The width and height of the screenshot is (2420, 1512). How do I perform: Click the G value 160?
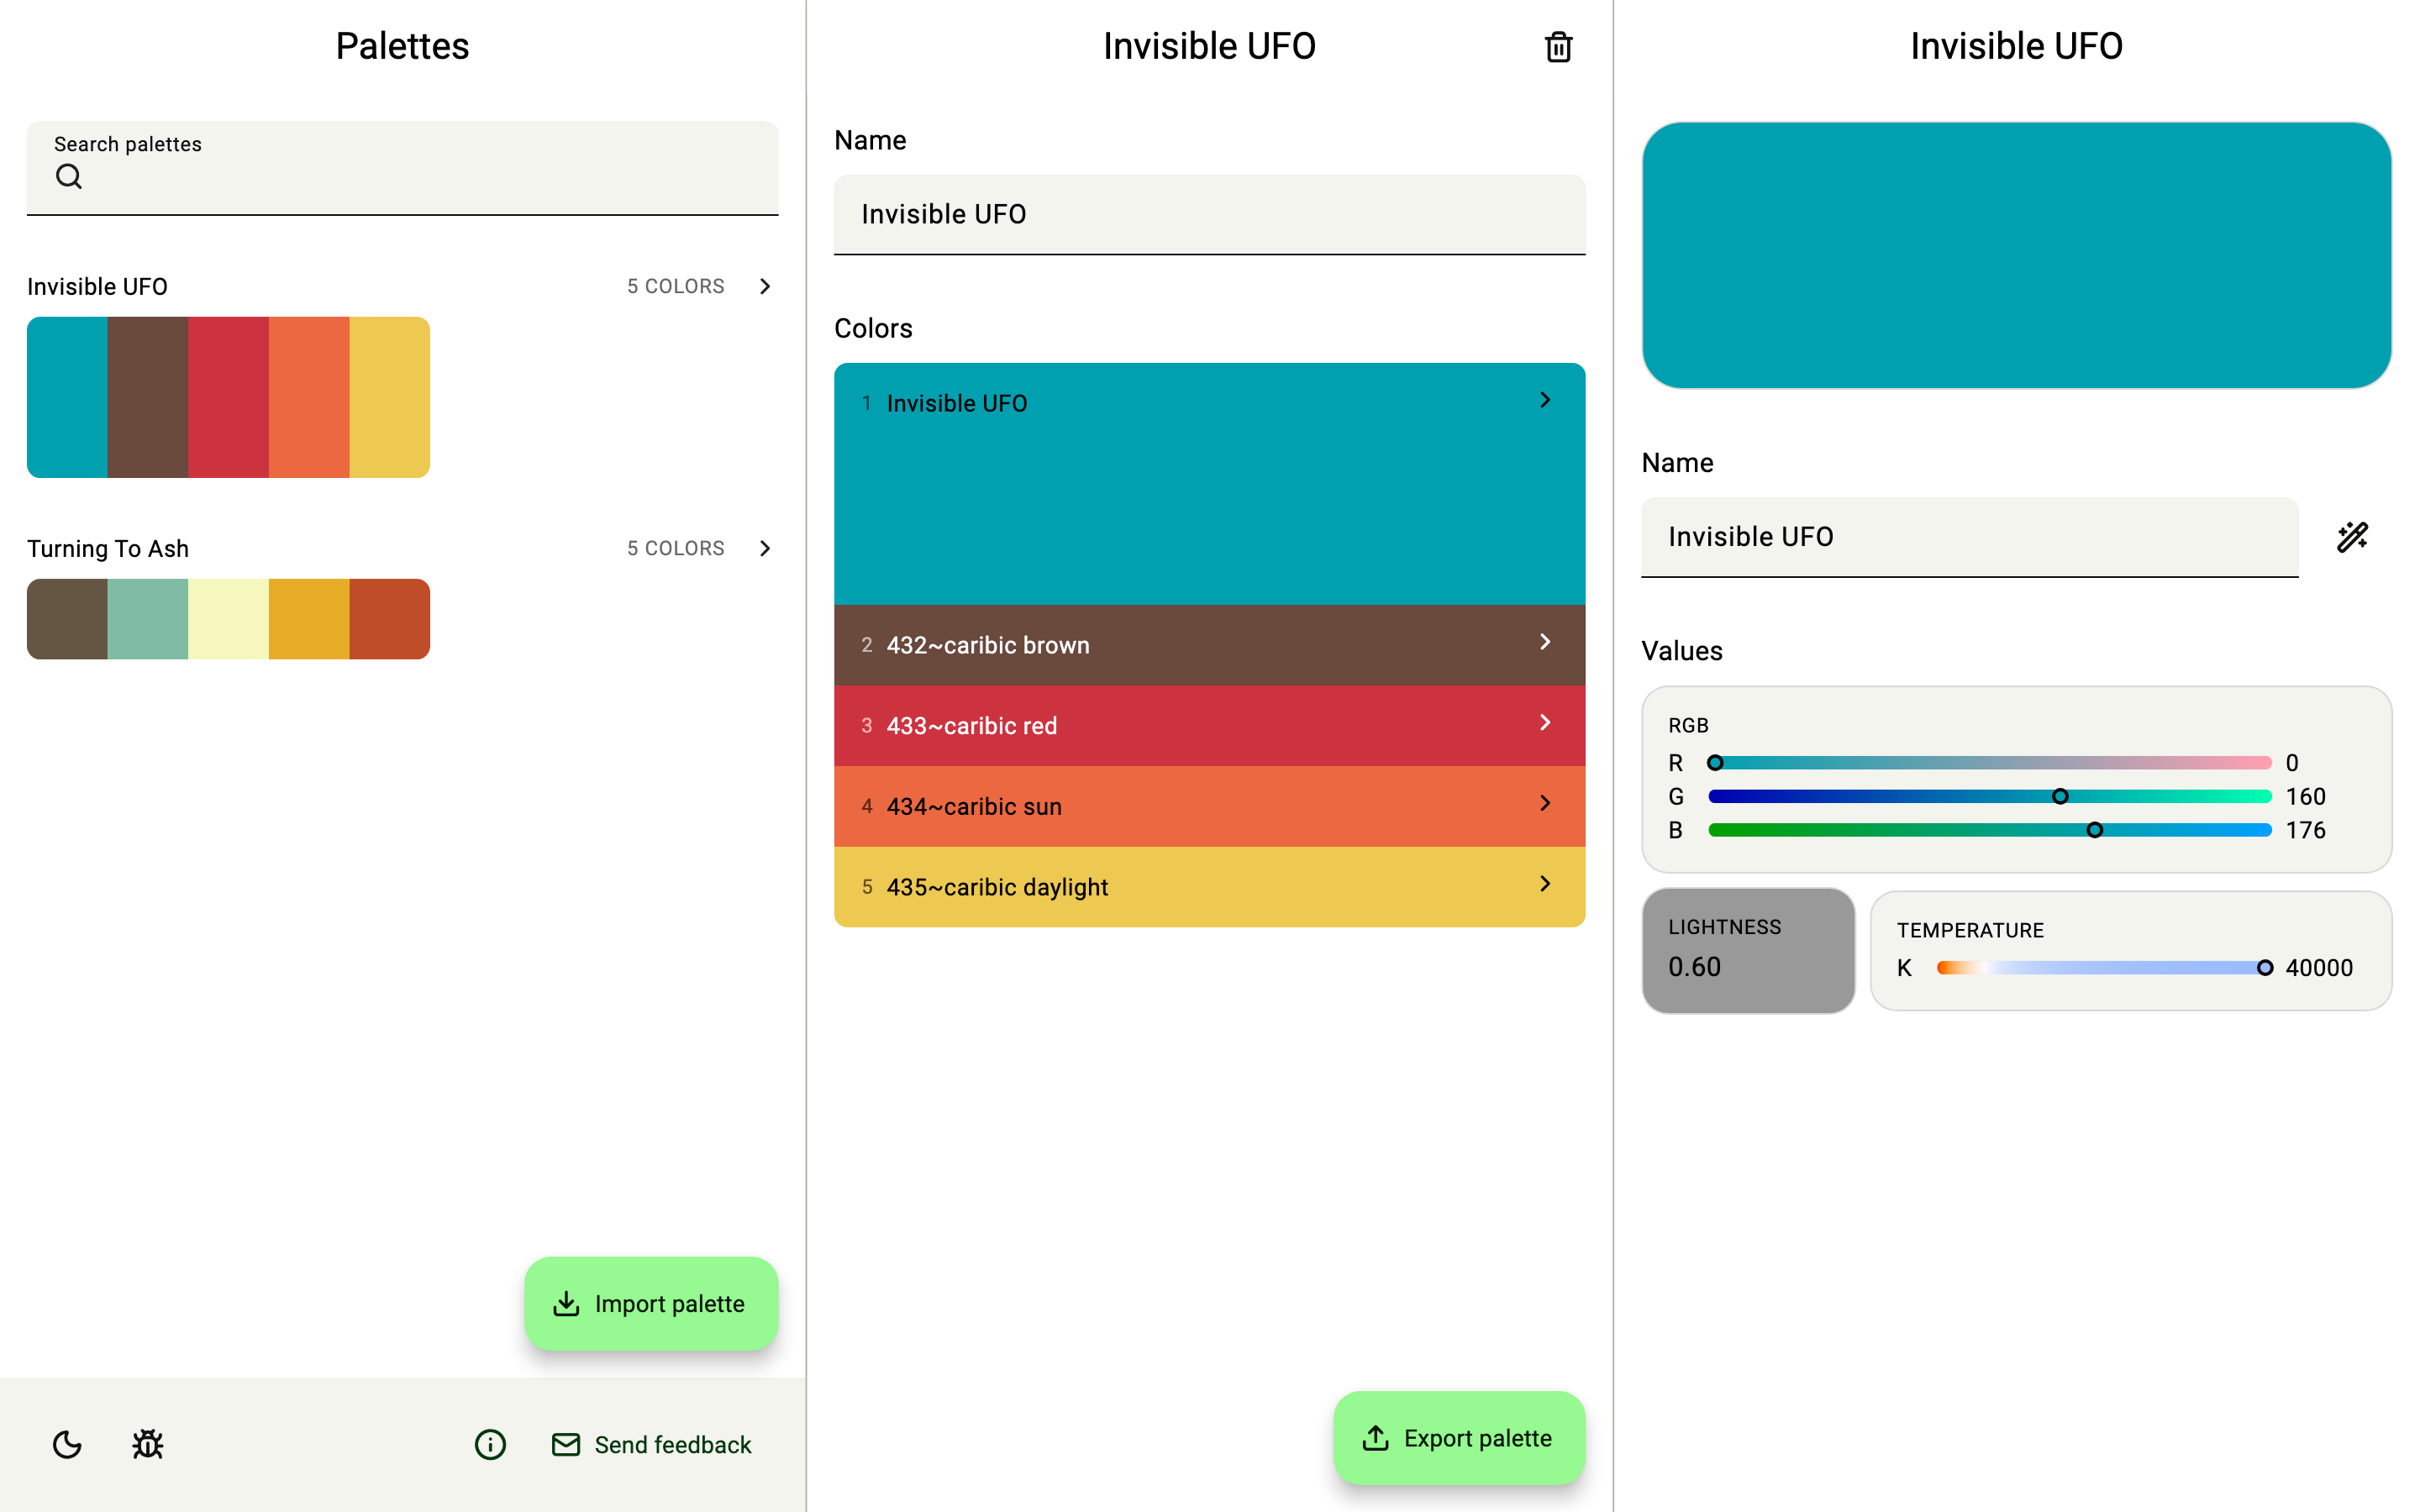tap(2305, 797)
